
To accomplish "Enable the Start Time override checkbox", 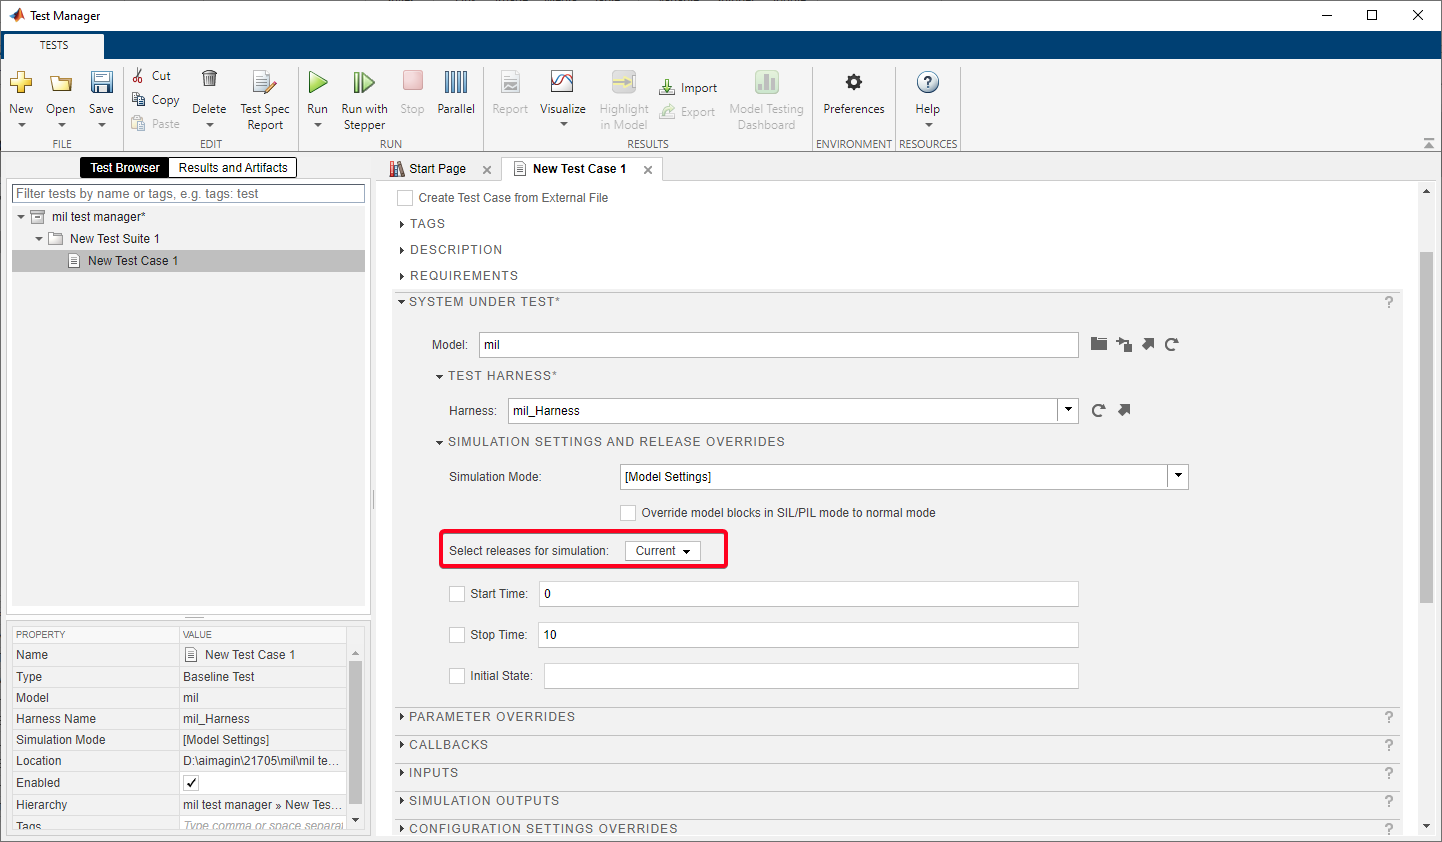I will [x=457, y=594].
